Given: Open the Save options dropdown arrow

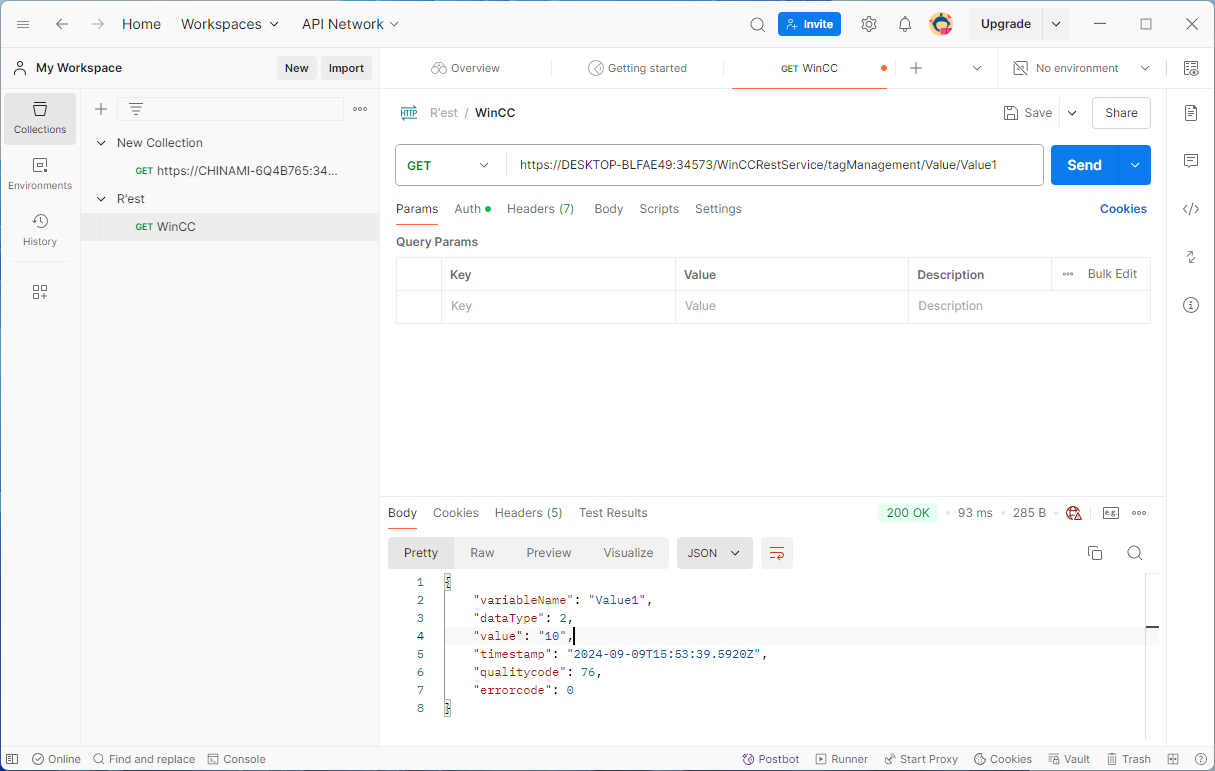Looking at the screenshot, I should click(x=1072, y=113).
